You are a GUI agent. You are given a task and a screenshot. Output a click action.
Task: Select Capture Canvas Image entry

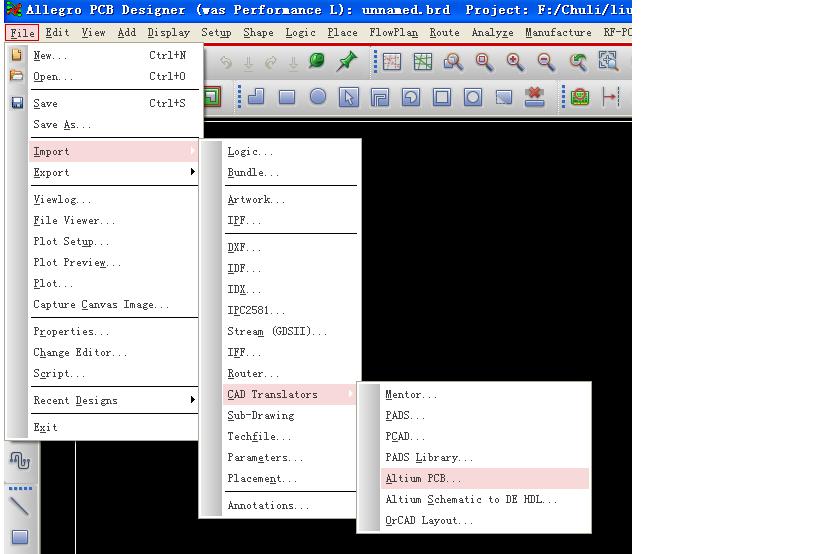pyautogui.click(x=115, y=304)
